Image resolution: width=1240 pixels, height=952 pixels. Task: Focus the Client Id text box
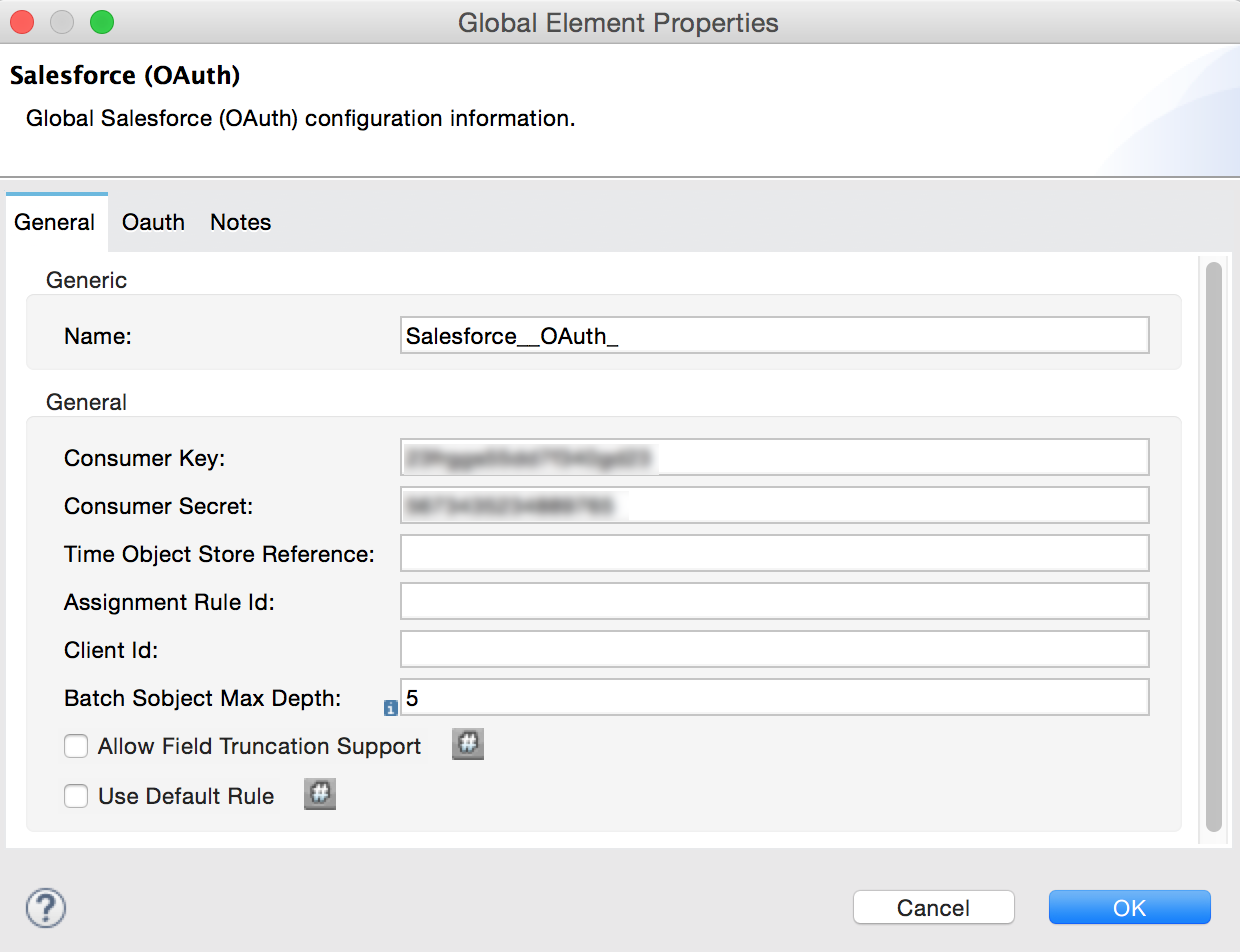coord(774,650)
